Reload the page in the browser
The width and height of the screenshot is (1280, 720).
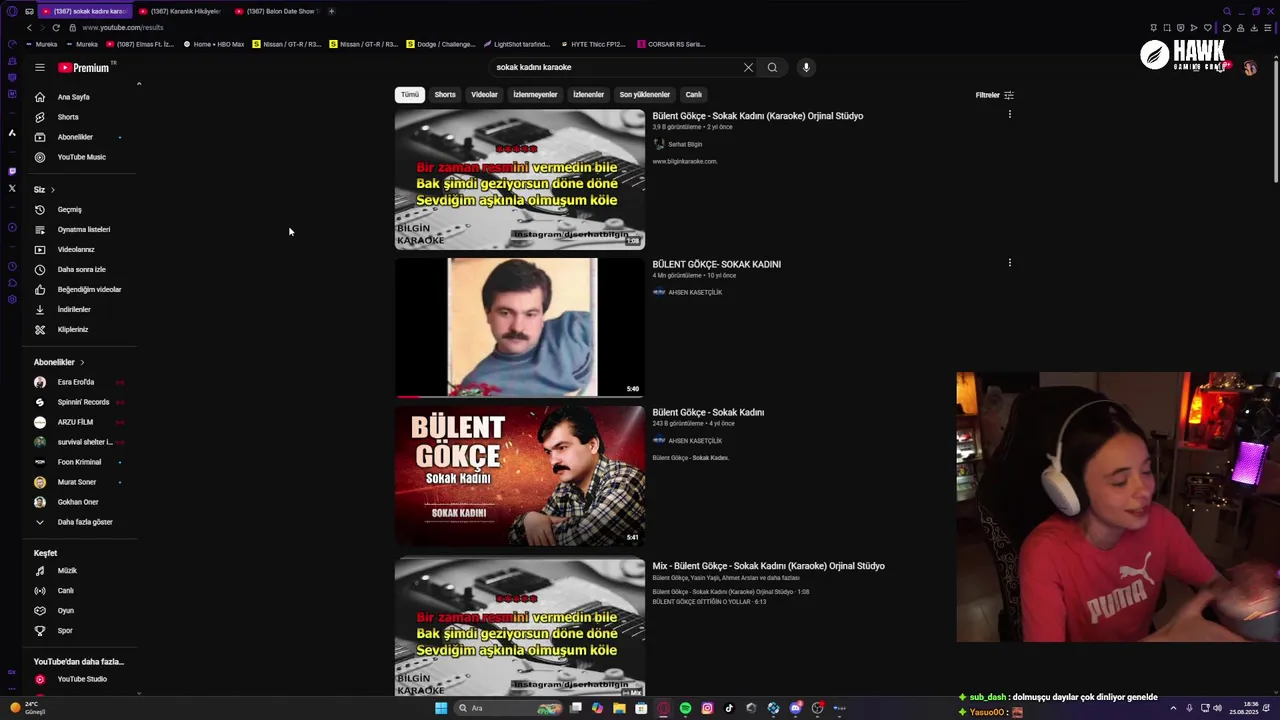[56, 28]
